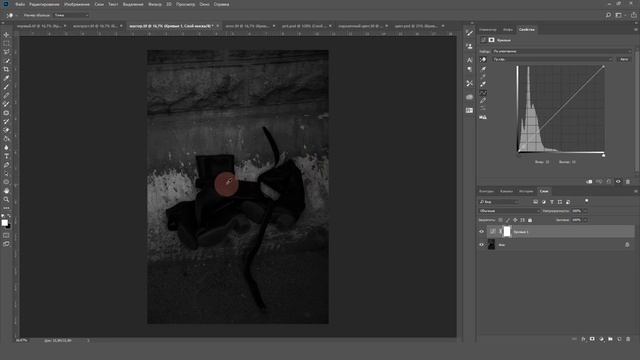The image size is (640, 360).
Task: Click the curves white point slider
Action: coord(603,155)
